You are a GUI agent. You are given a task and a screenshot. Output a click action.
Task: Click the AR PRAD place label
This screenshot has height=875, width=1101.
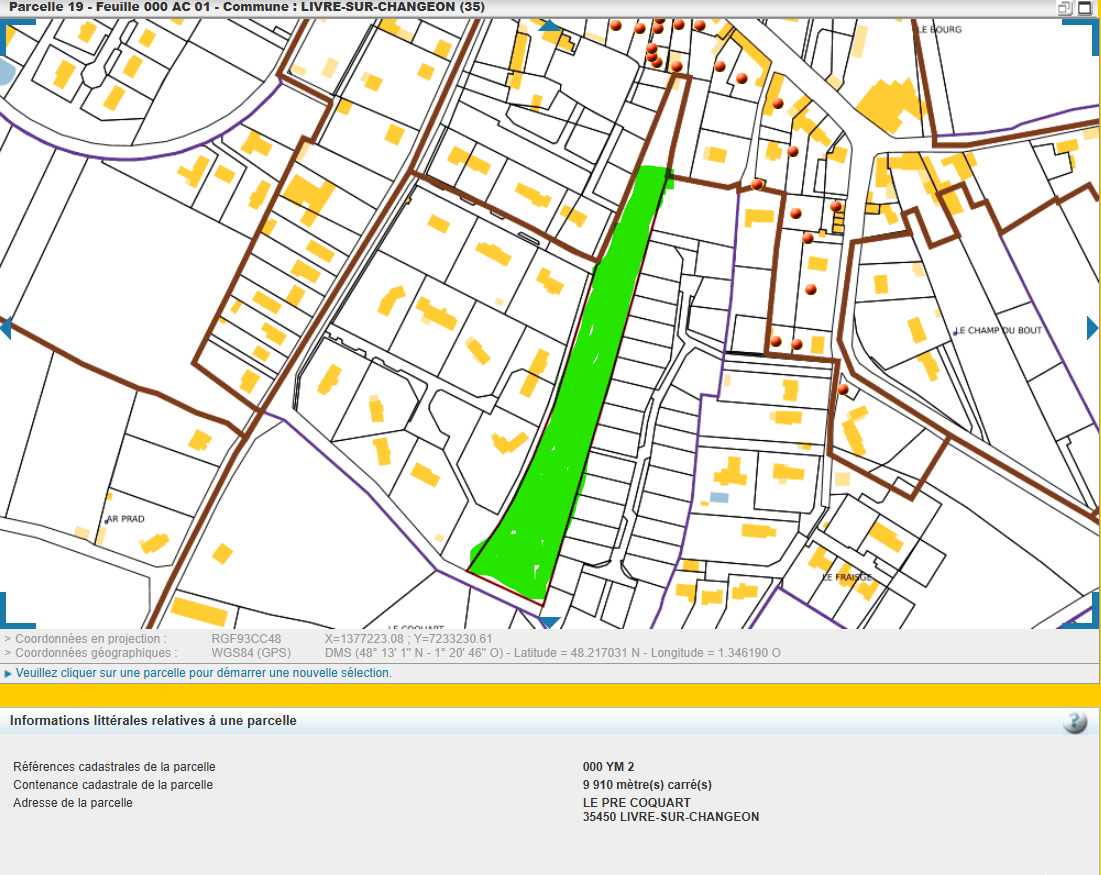pos(125,520)
